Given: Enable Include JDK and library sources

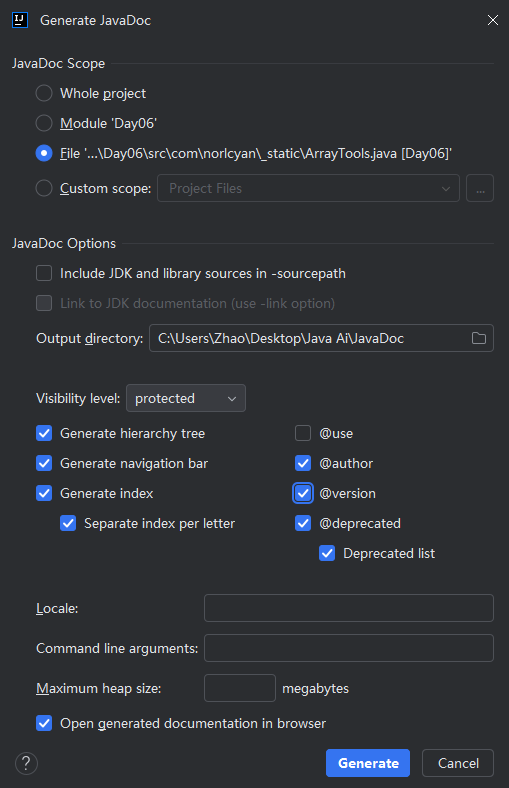Looking at the screenshot, I should pos(44,273).
